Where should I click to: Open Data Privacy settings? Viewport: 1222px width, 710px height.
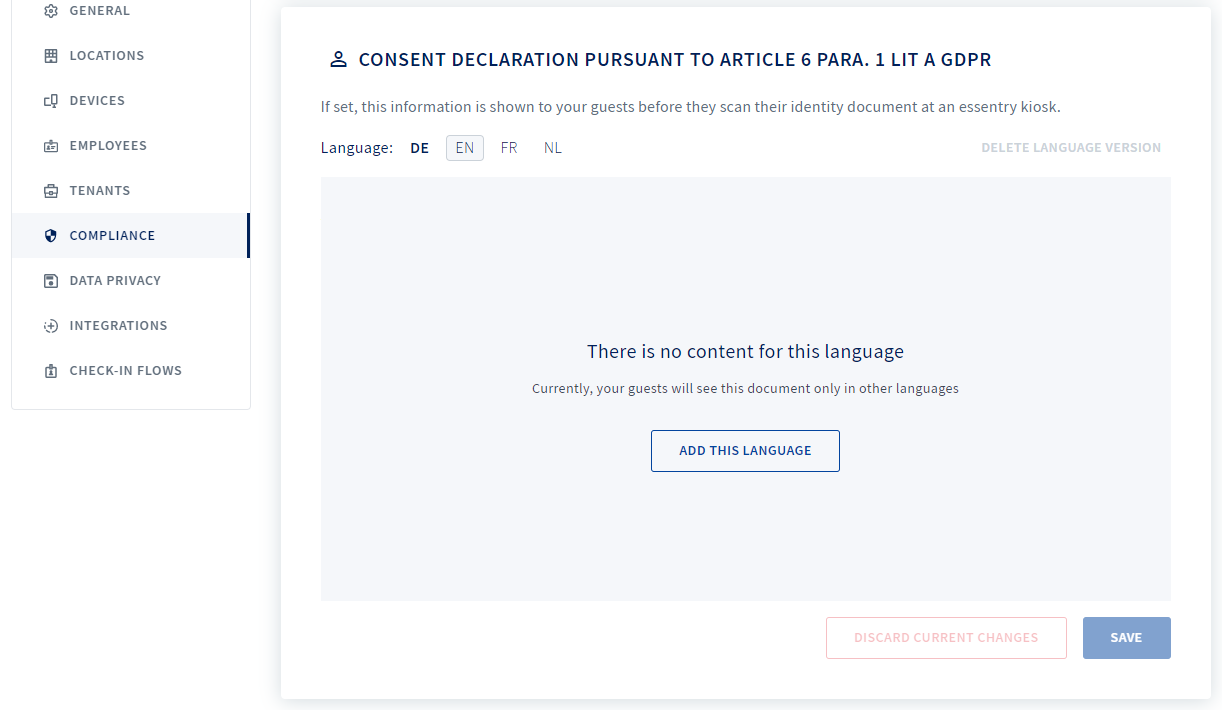(x=131, y=281)
